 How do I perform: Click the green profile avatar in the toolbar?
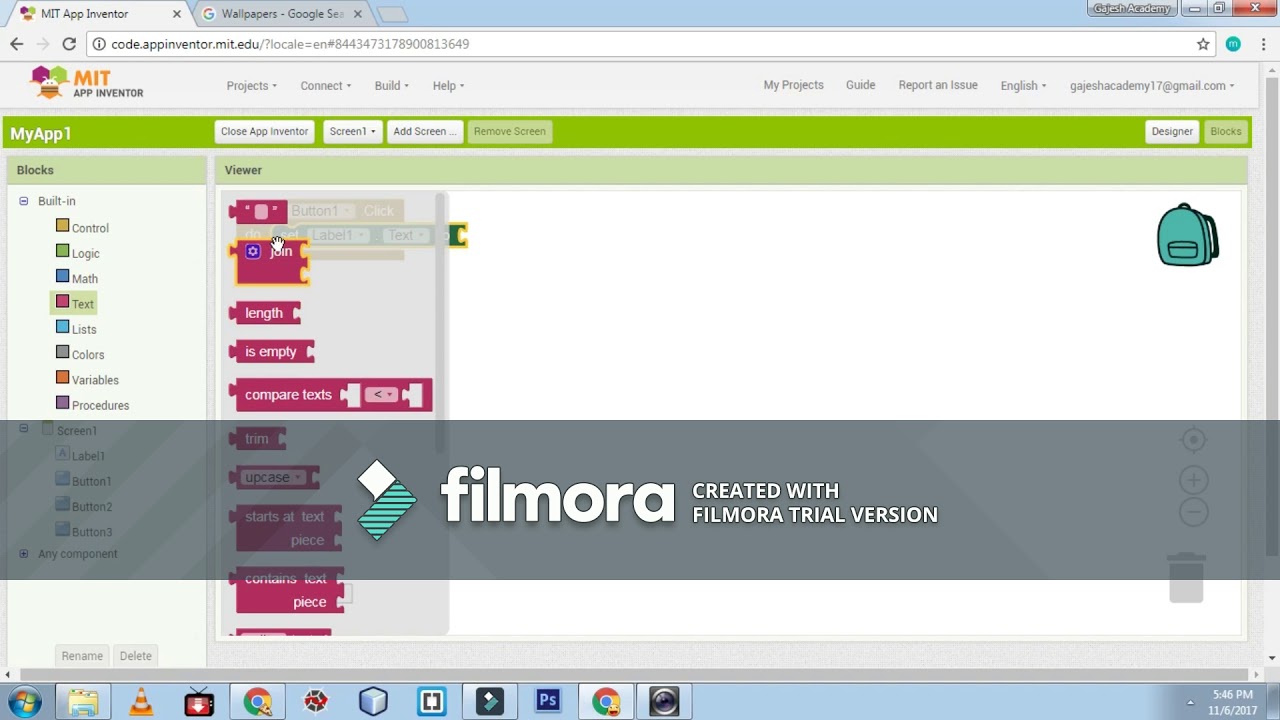1233,44
